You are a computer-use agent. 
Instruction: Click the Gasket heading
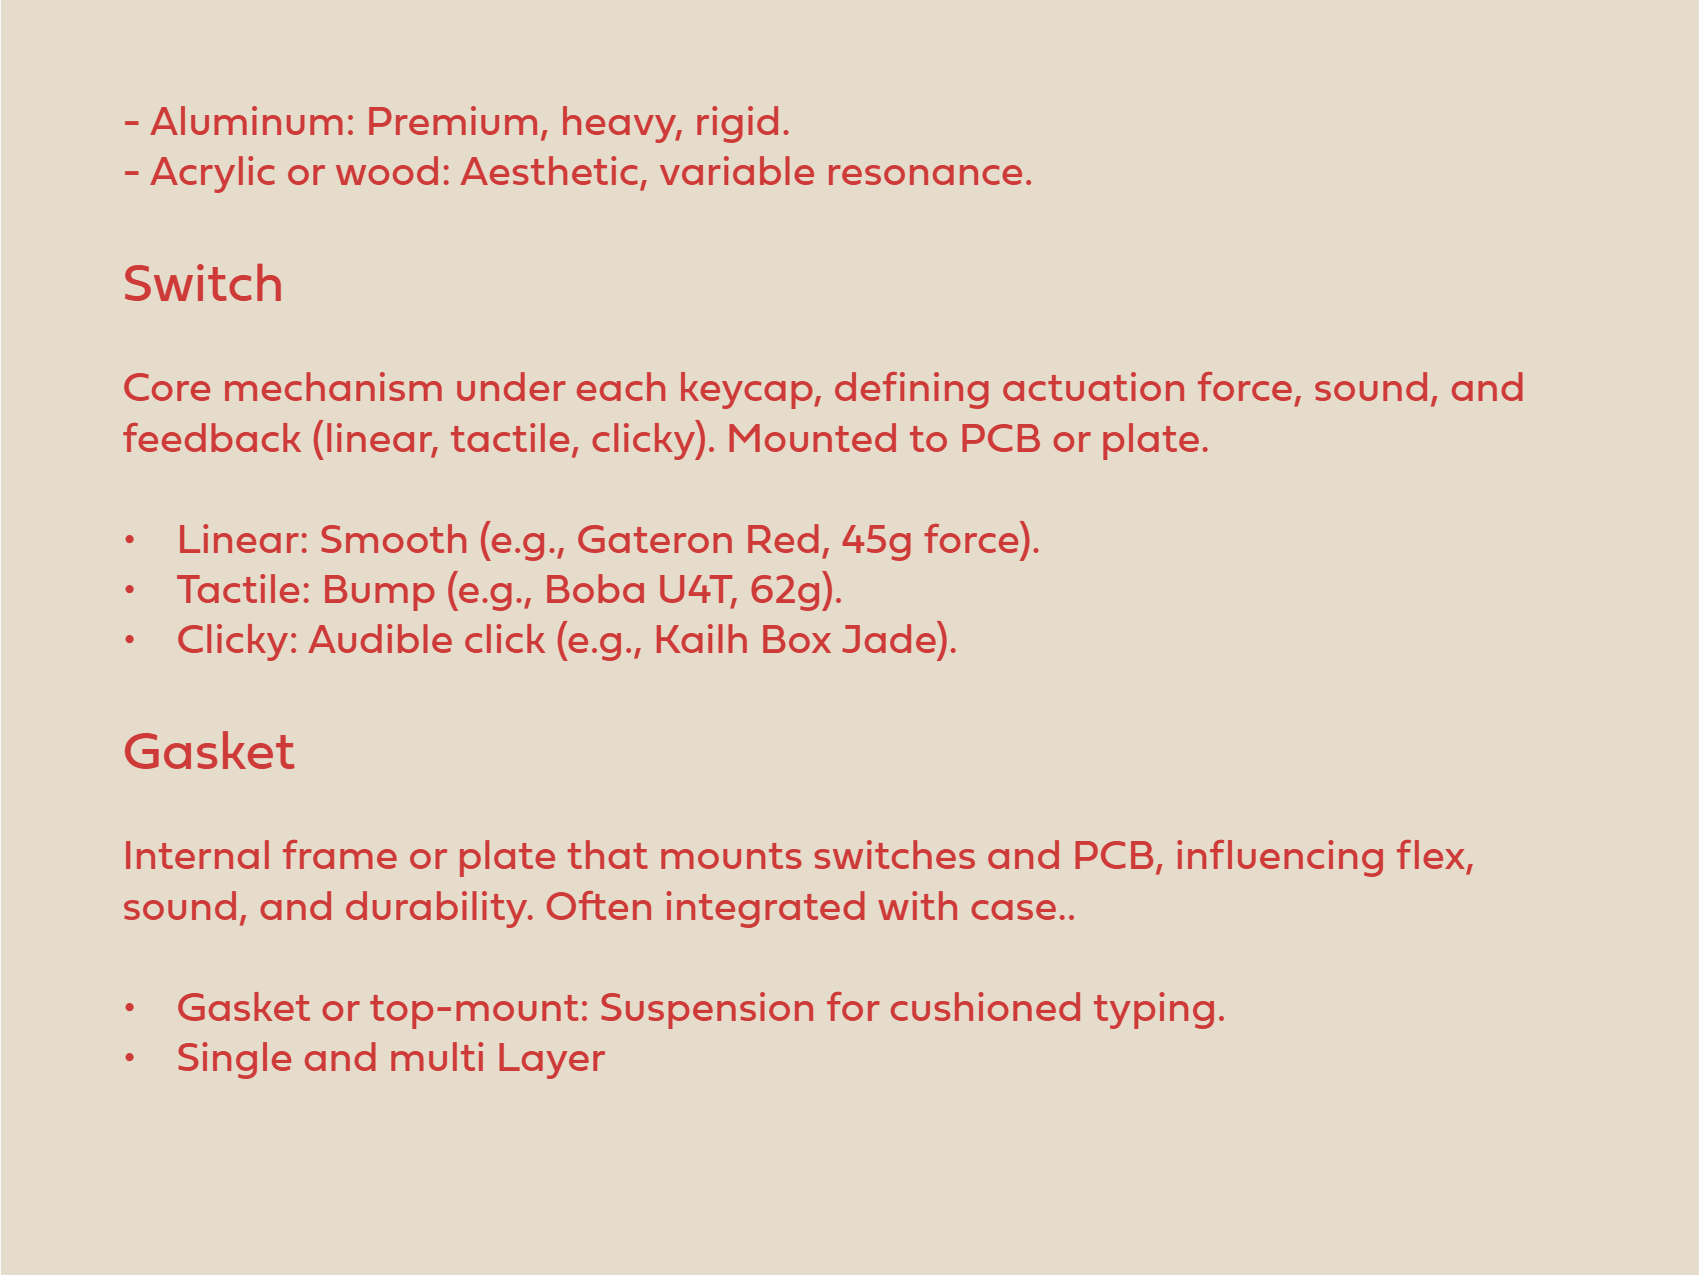coord(209,752)
